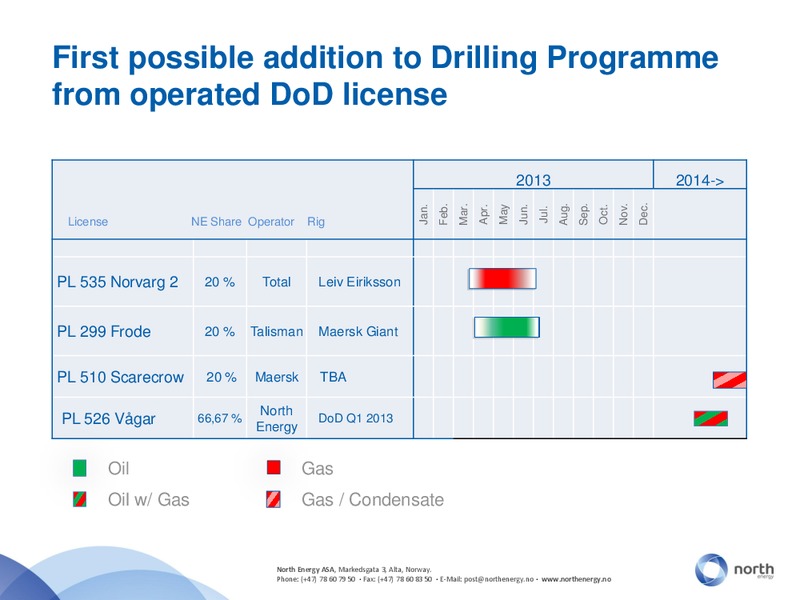Viewport: 800px width, 600px height.
Task: Click the Oil w/ Gas striped legend square
Action: [x=80, y=499]
